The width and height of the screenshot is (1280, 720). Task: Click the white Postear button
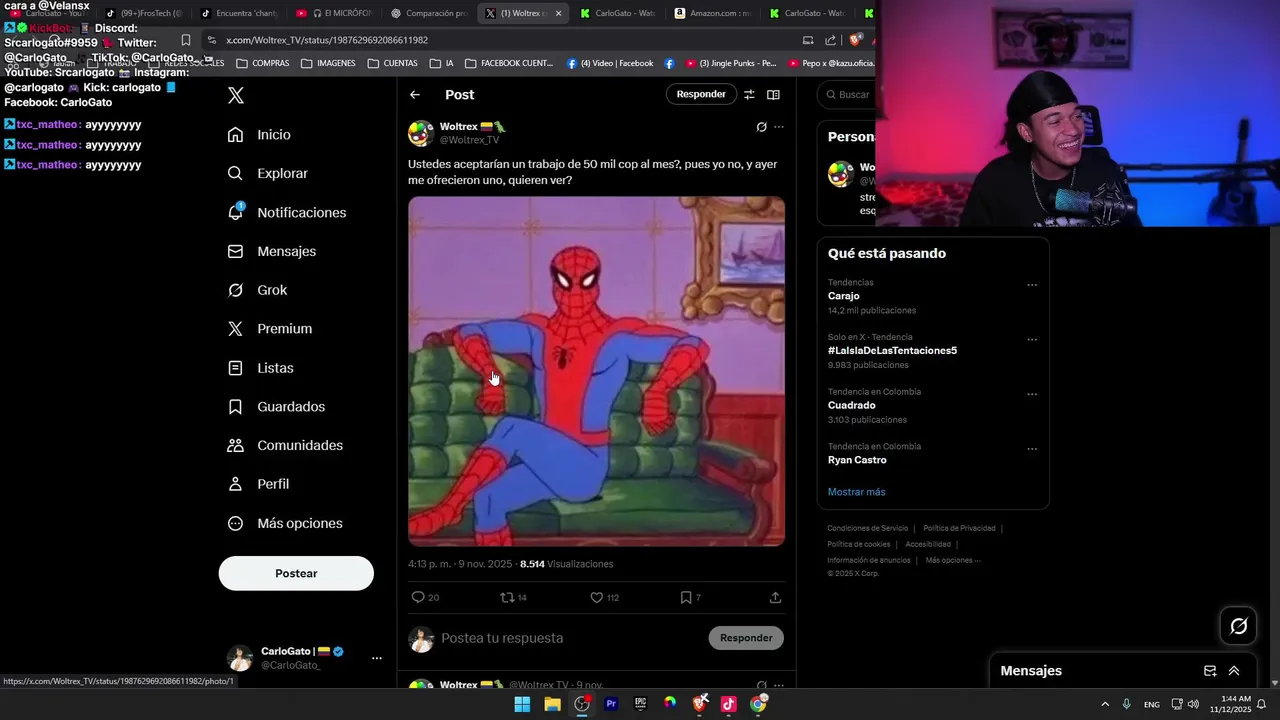click(296, 573)
